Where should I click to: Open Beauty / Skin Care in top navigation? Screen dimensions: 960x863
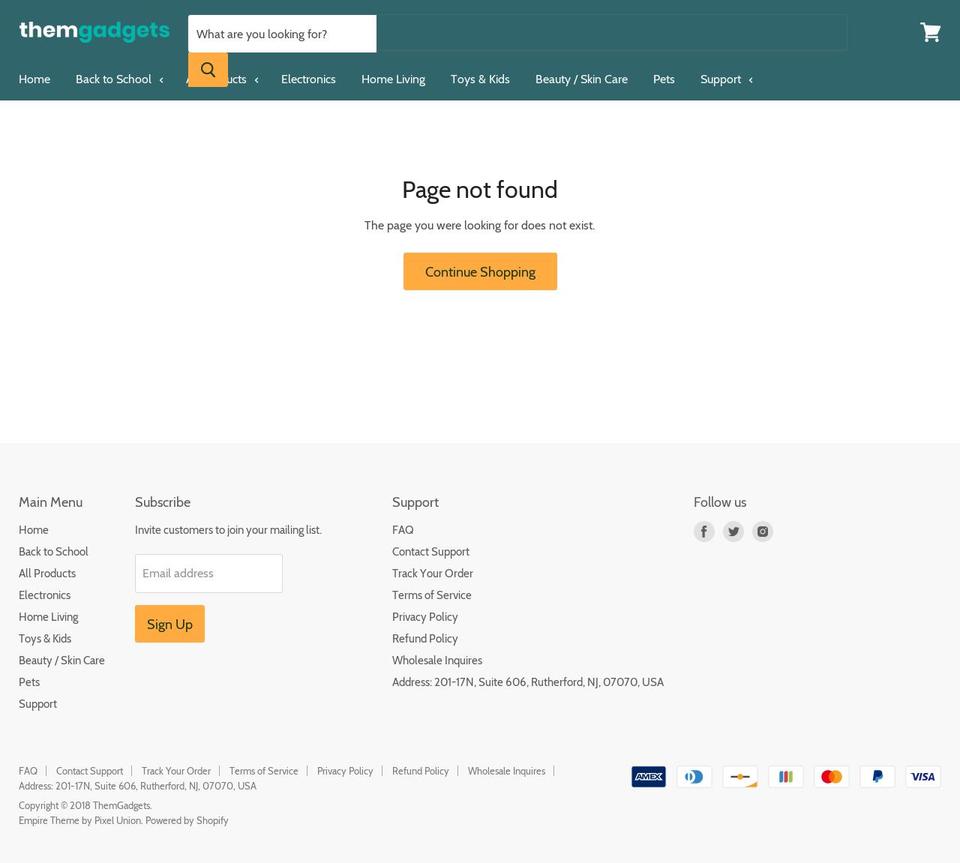pyautogui.click(x=581, y=79)
